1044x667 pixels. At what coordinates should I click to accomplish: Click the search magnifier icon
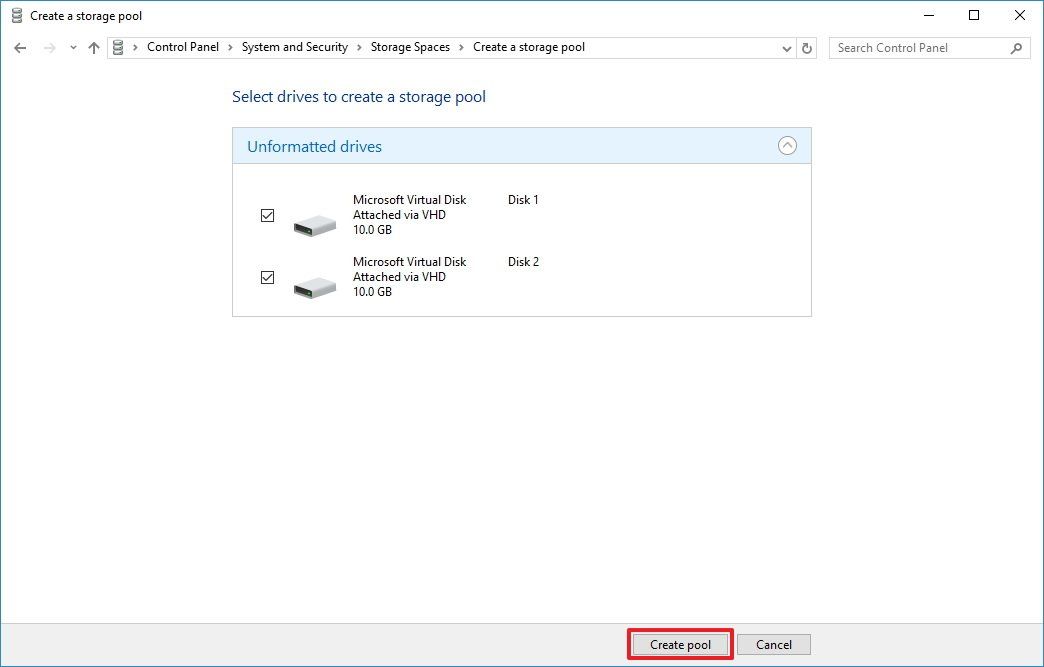pos(1016,47)
